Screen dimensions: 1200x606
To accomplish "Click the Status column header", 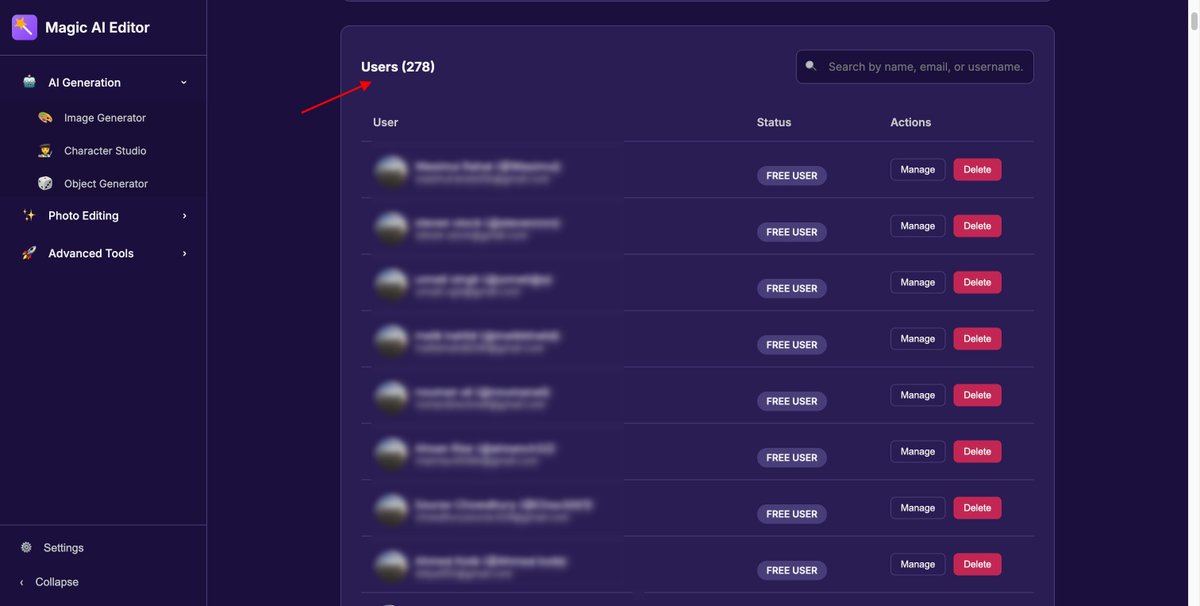I will 774,122.
